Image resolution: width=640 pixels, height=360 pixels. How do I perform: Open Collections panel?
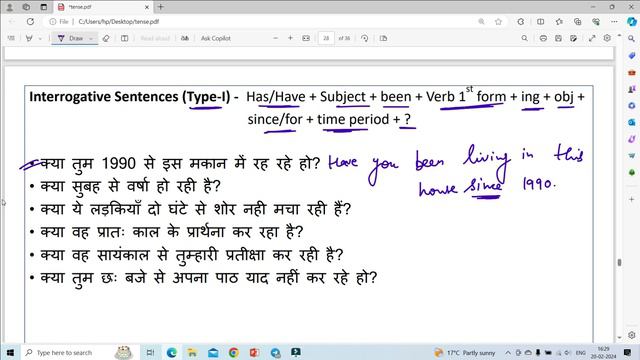tap(577, 22)
